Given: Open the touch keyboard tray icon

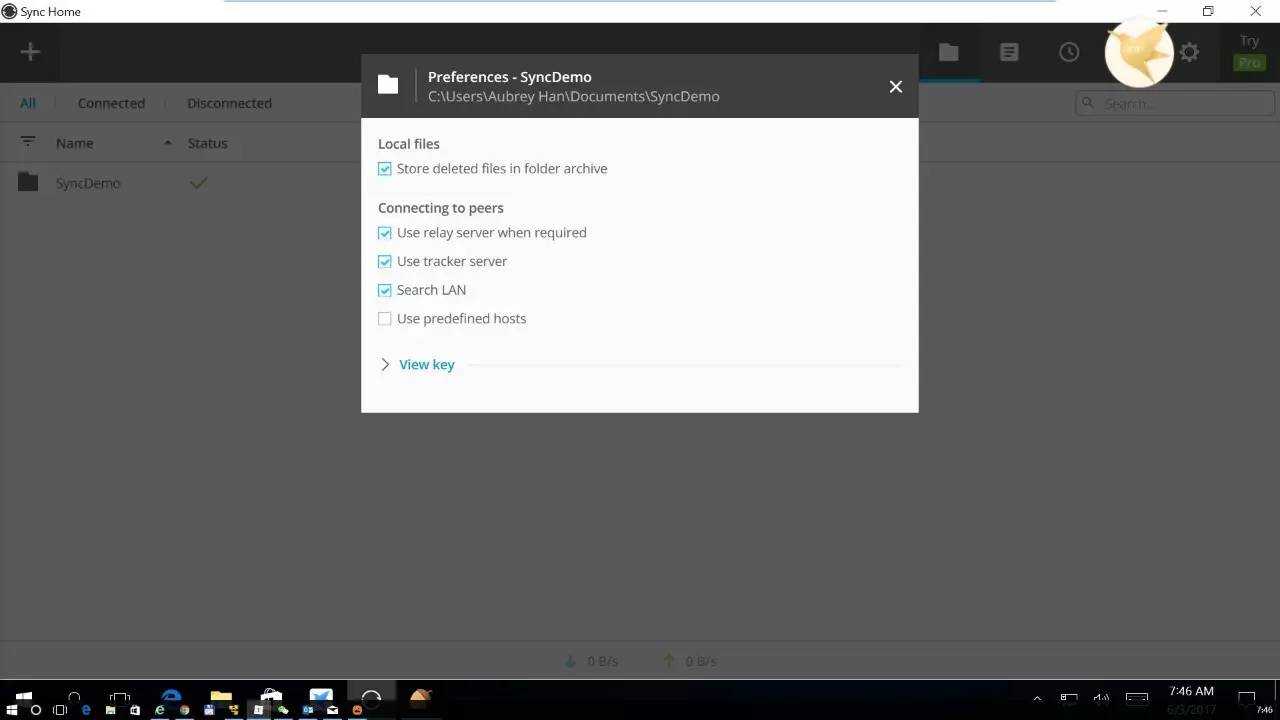Looking at the screenshot, I should (1137, 699).
